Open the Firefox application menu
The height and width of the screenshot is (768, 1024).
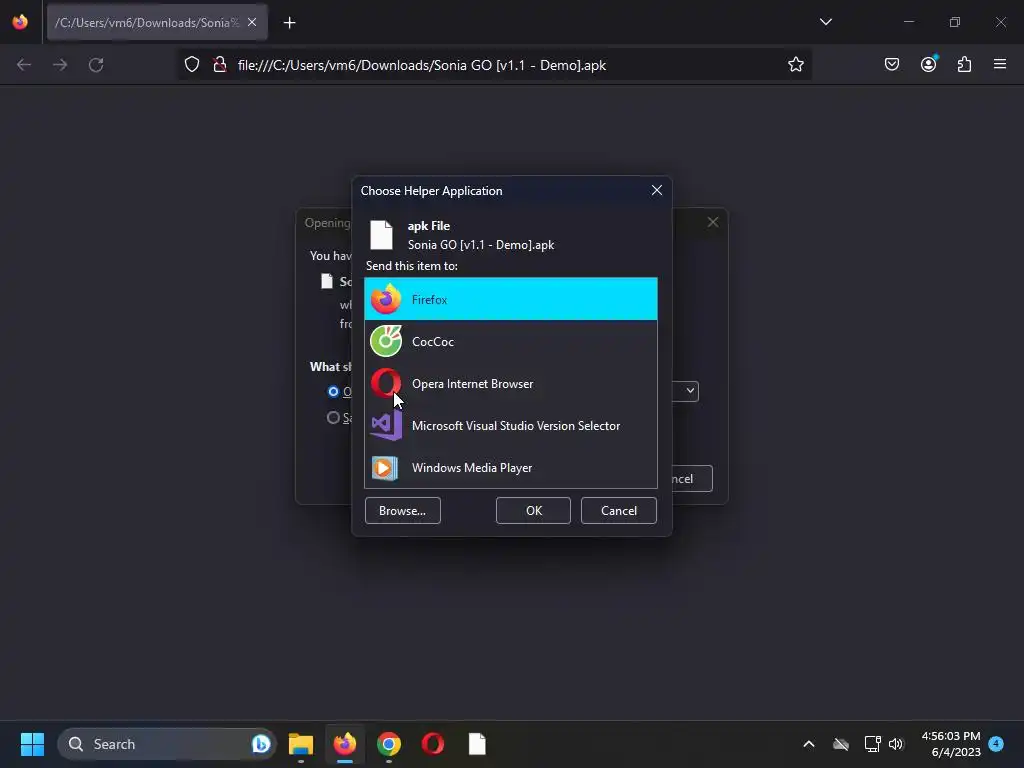click(1000, 65)
